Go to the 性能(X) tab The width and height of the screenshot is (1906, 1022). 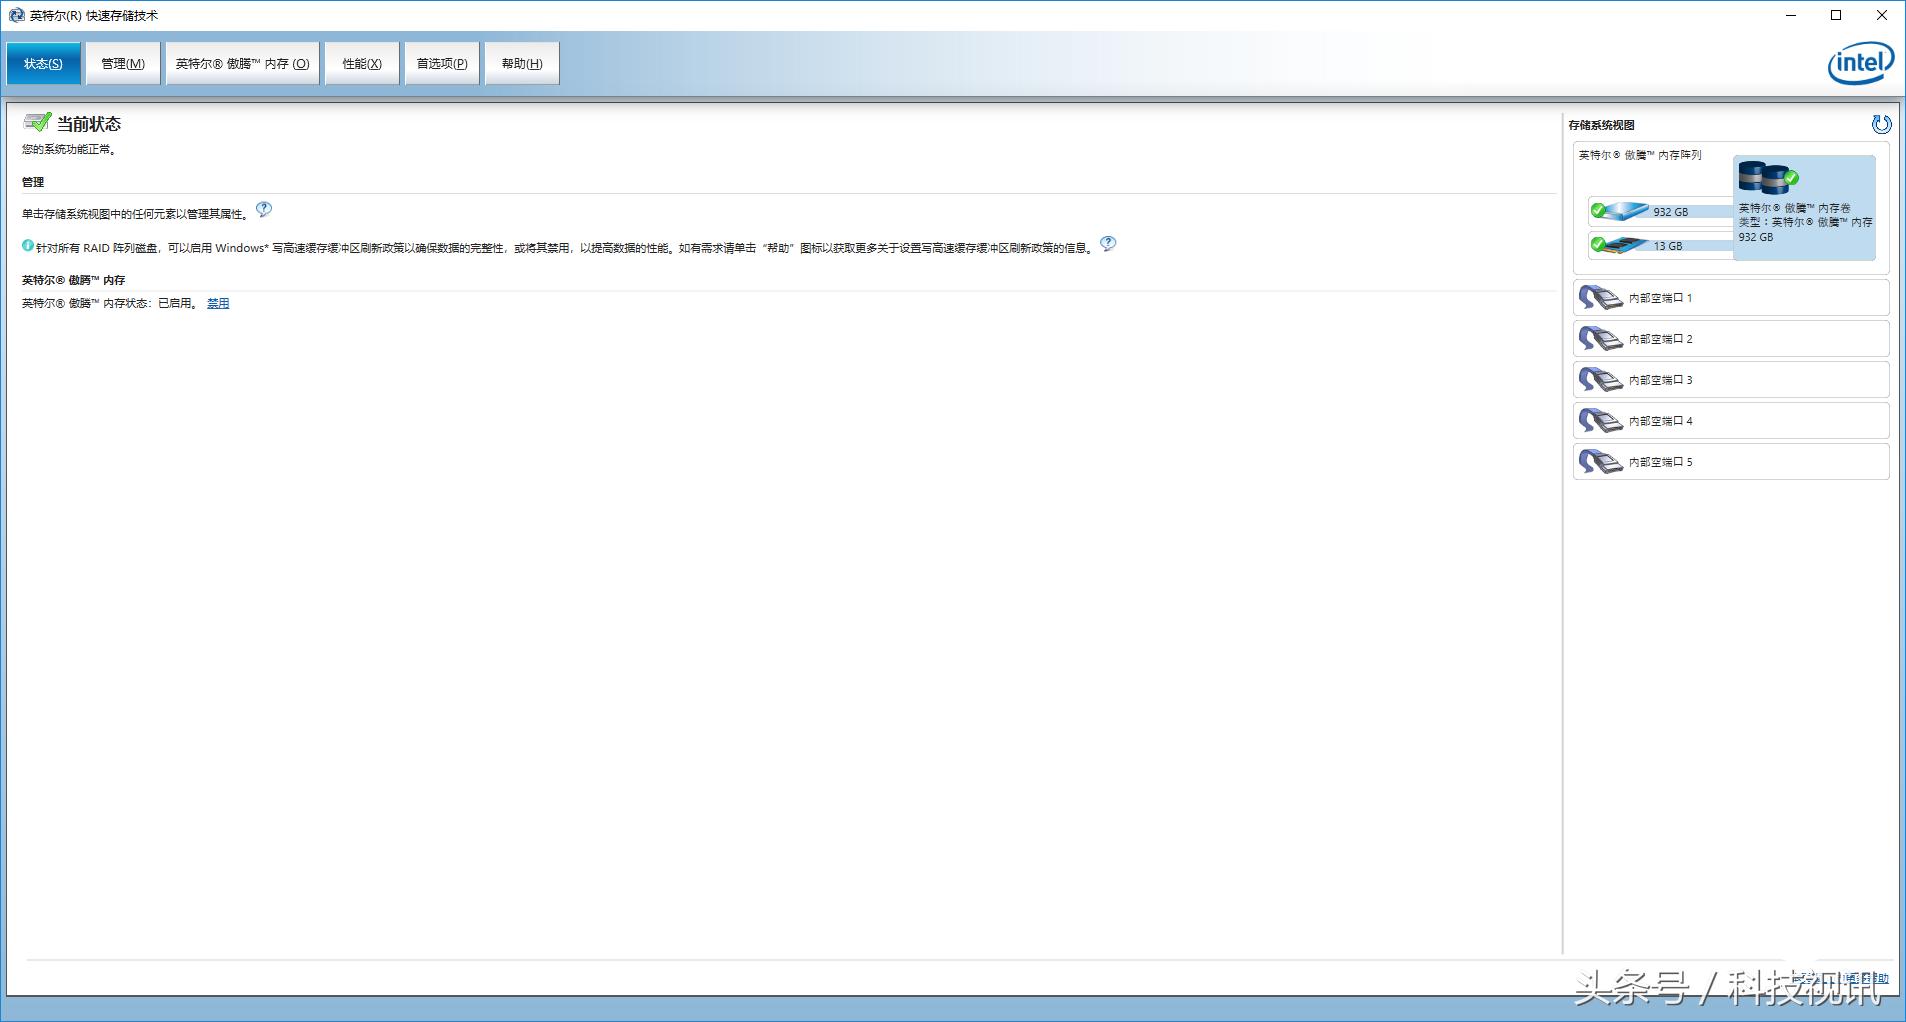click(x=362, y=64)
